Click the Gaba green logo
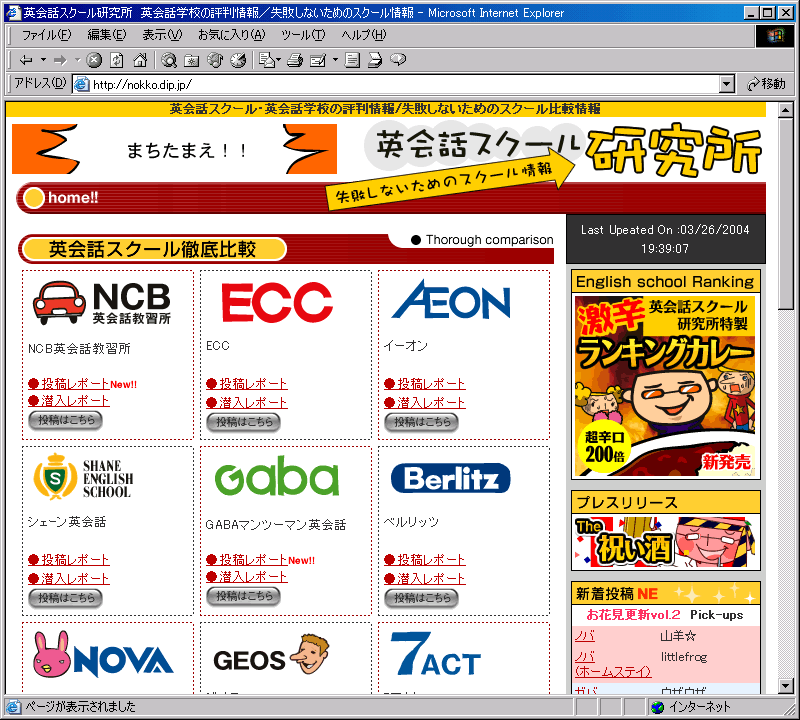 click(x=277, y=476)
